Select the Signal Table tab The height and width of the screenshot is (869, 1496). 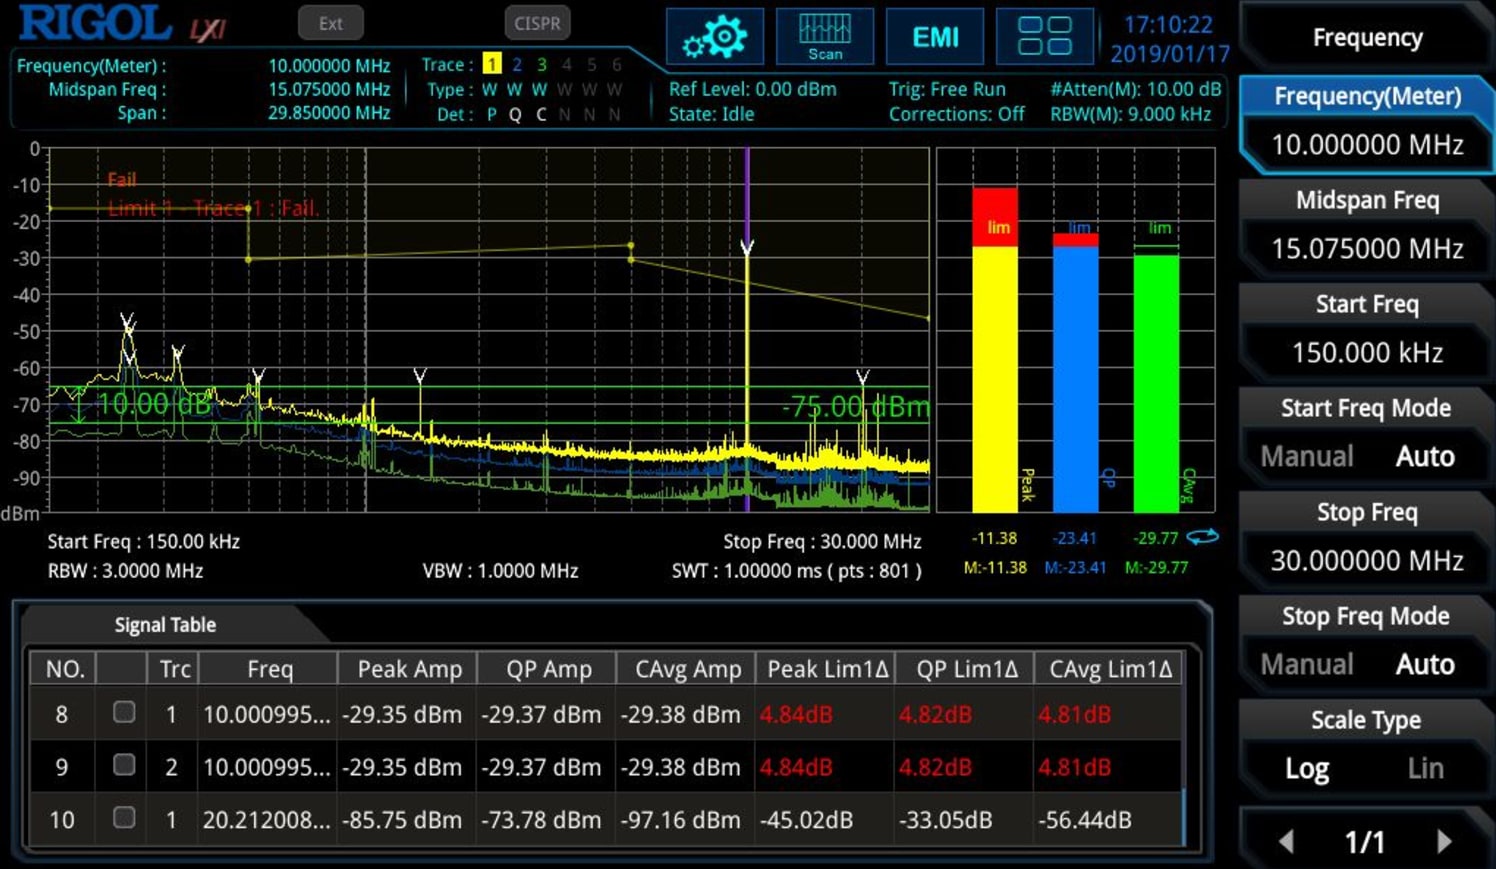click(165, 624)
